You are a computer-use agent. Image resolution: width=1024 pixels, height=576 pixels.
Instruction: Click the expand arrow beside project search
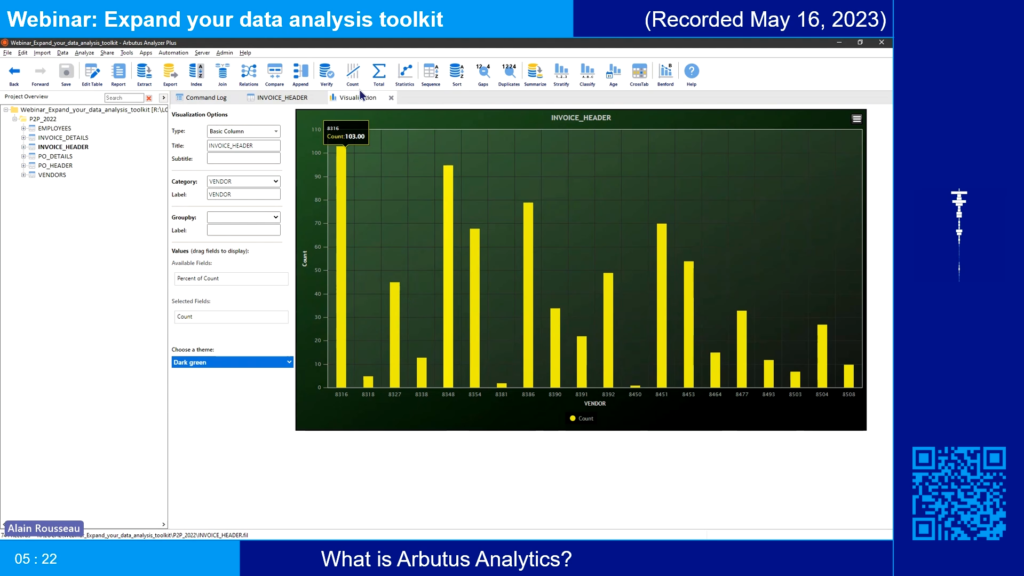(x=163, y=98)
